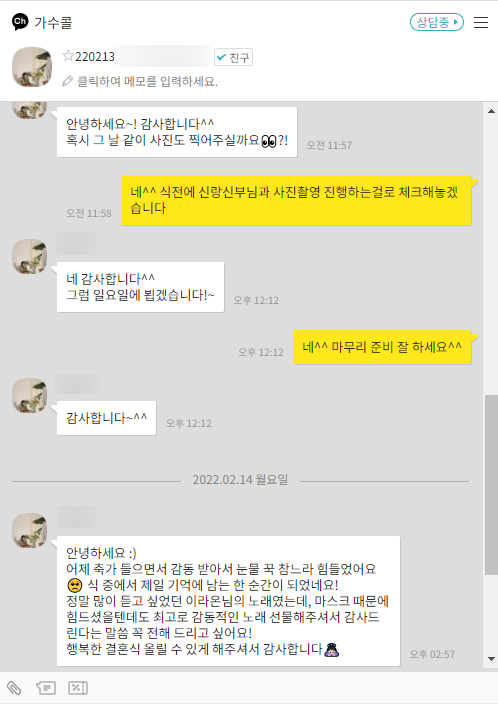Click the scrollbar up arrow
The image size is (498, 704).
(x=491, y=111)
